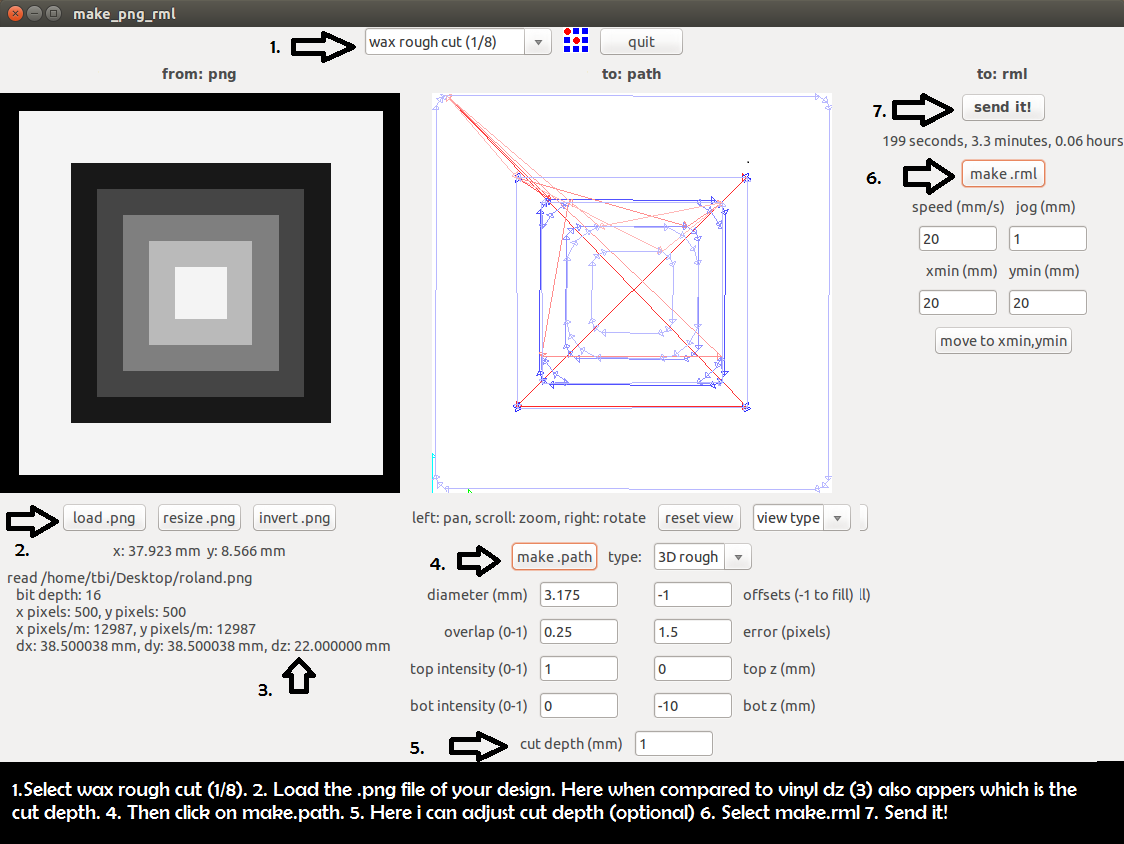Click the 'left: pan, scroll: zoom, right: rotate' hint text
Screen dimensions: 1124x844
click(x=528, y=518)
